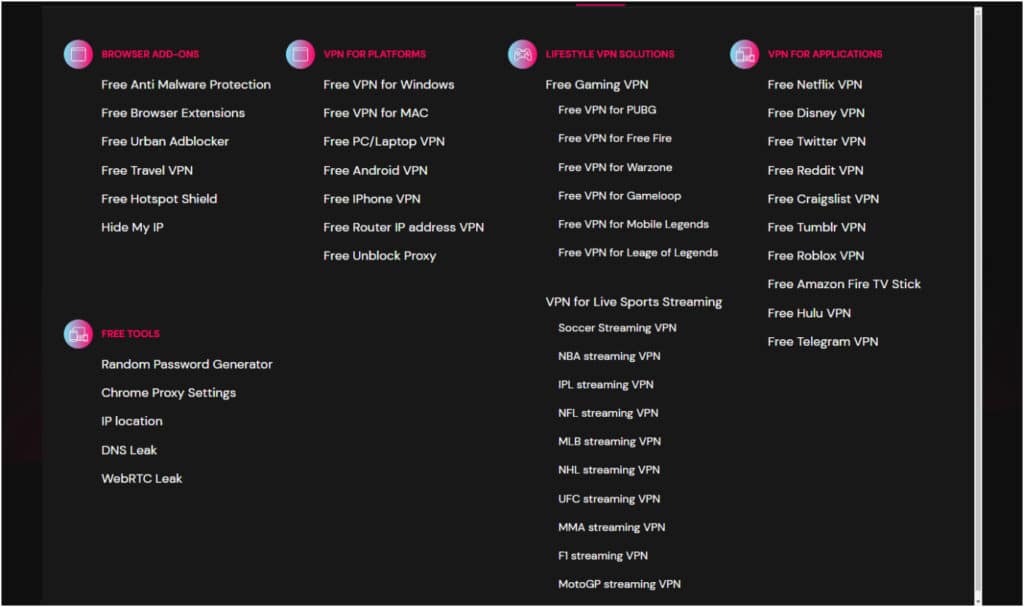Select Free VPN for PUBG
1024x607 pixels.
(607, 110)
